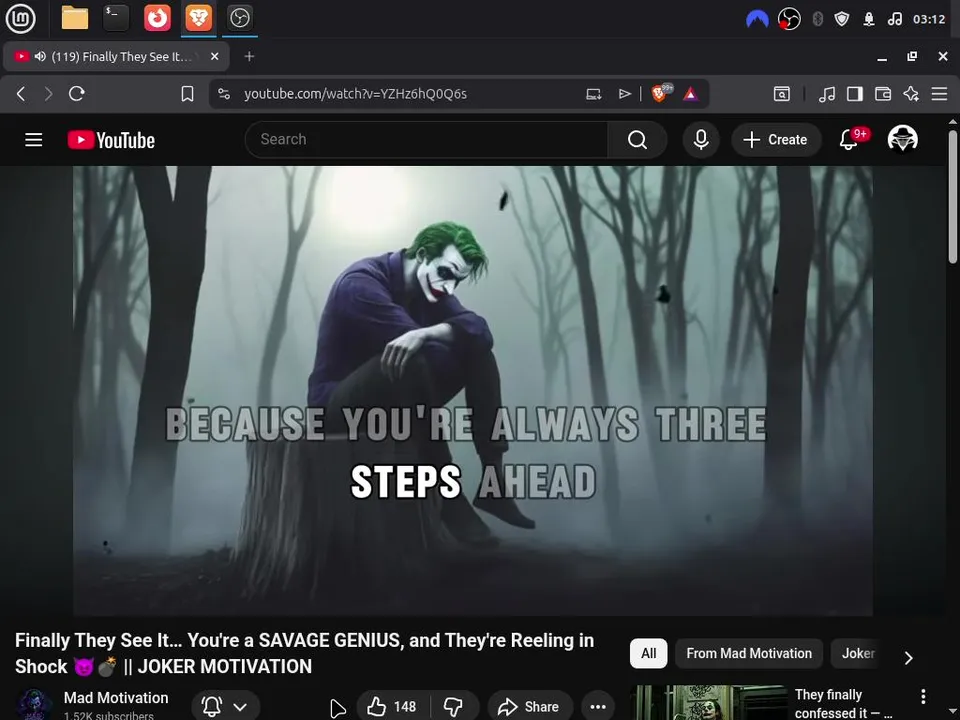960x720 pixels.
Task: Click the video player to pause
Action: tap(473, 390)
